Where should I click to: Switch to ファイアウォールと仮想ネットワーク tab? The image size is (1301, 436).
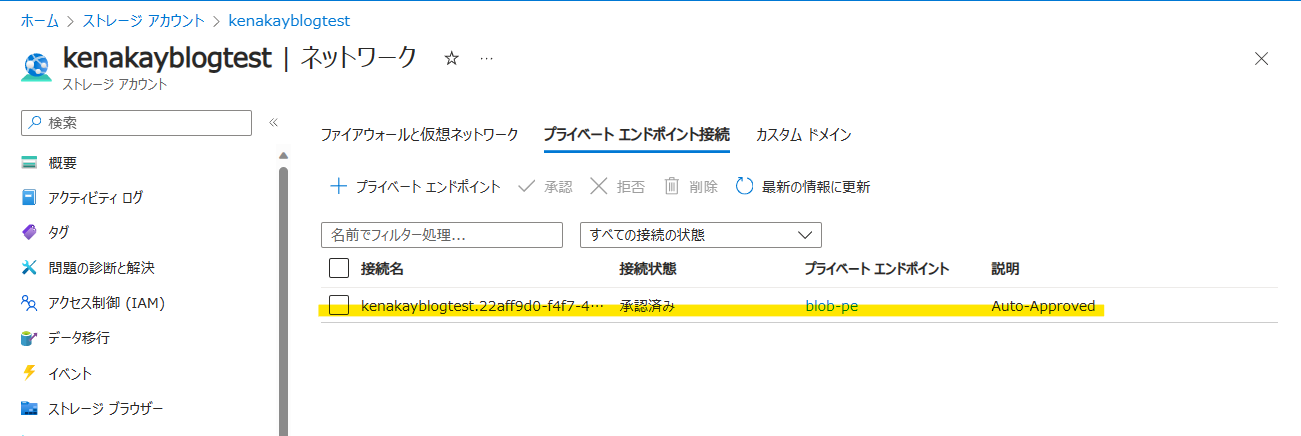point(419,134)
